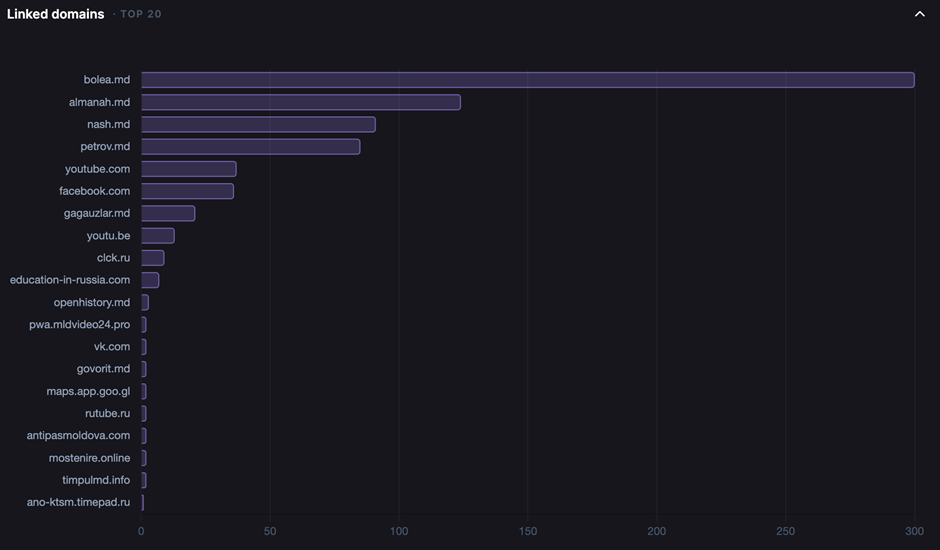940x550 pixels.
Task: Click the maps.app.goo.gl label
Action: click(88, 391)
